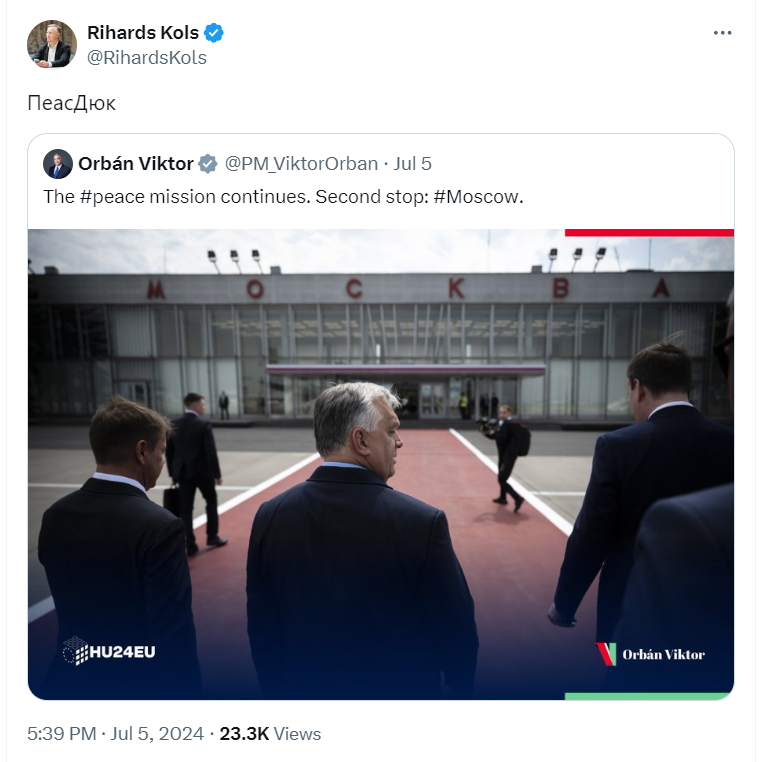Click the verified badge next to Rihards Kols
Screen dimensions: 762x762
pyautogui.click(x=214, y=33)
